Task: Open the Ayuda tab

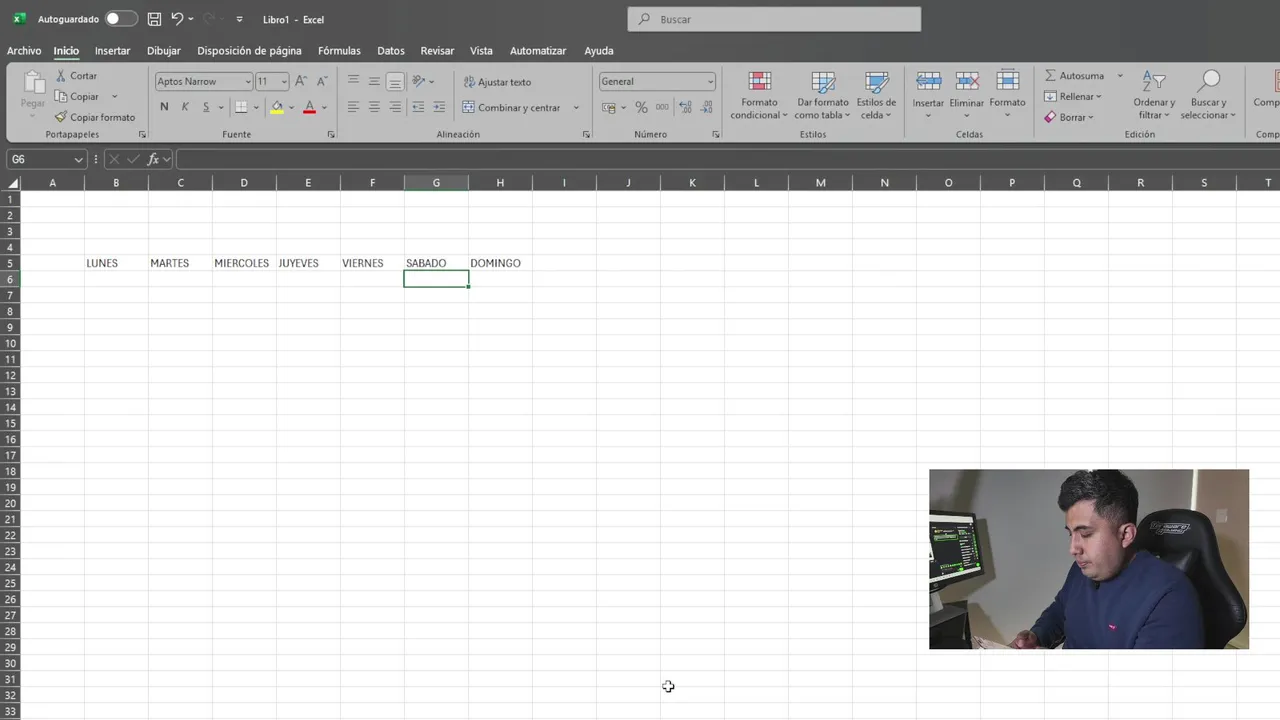Action: [x=599, y=51]
